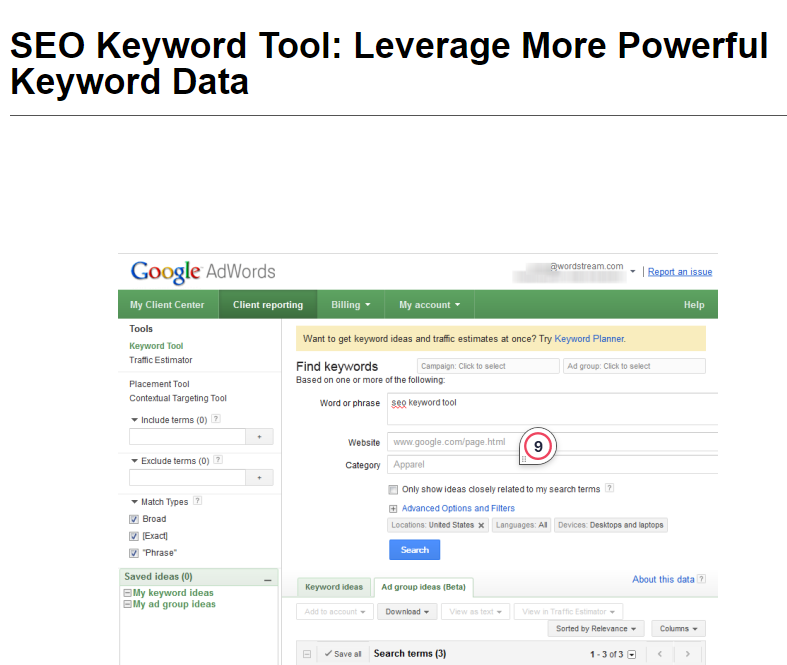Open the Billing dropdown menu
Viewport: 787px width, 665px height.
350,305
